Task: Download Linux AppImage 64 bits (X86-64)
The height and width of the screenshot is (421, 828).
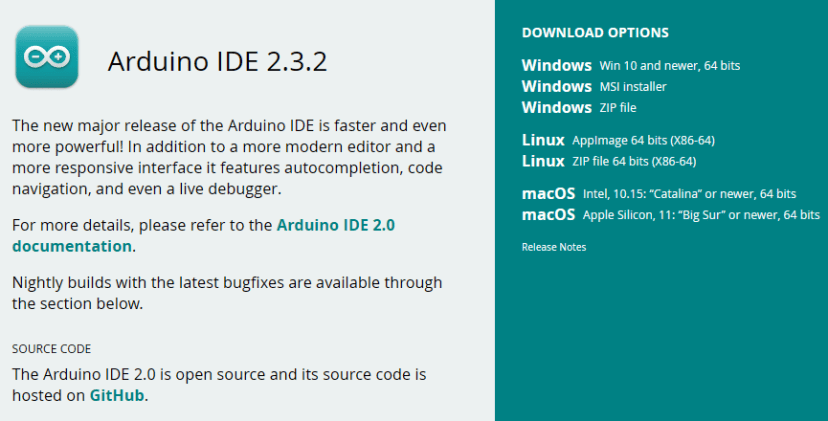Action: pyautogui.click(x=618, y=141)
